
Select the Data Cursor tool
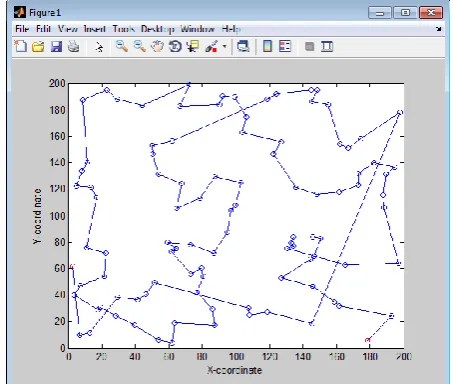click(193, 46)
